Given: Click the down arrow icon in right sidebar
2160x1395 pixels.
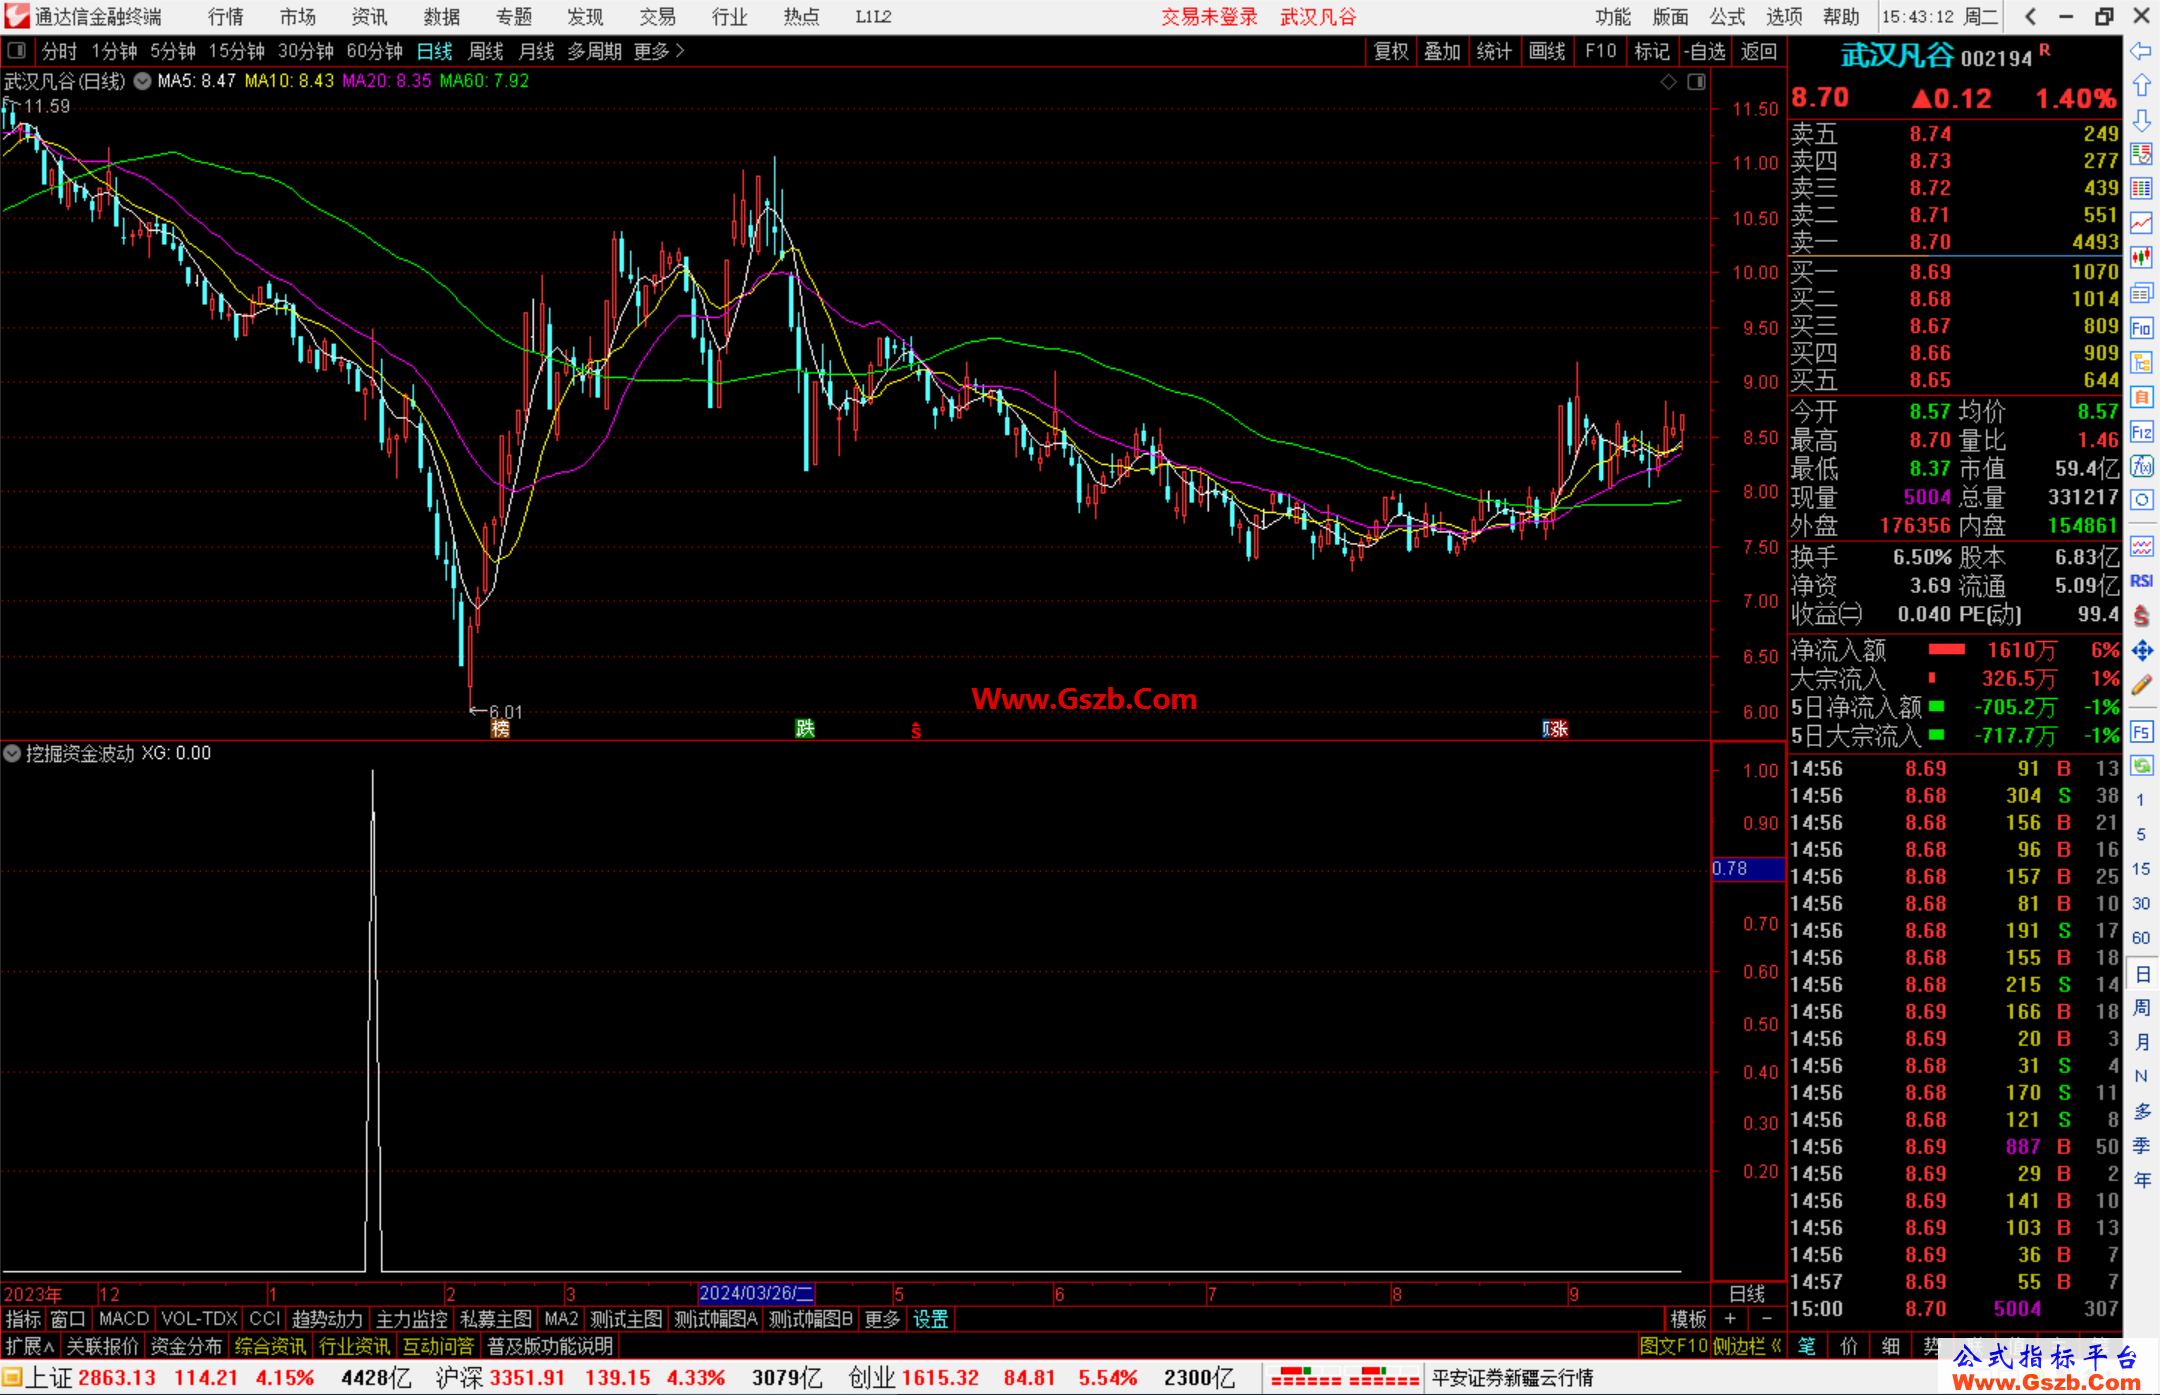Looking at the screenshot, I should 2141,120.
